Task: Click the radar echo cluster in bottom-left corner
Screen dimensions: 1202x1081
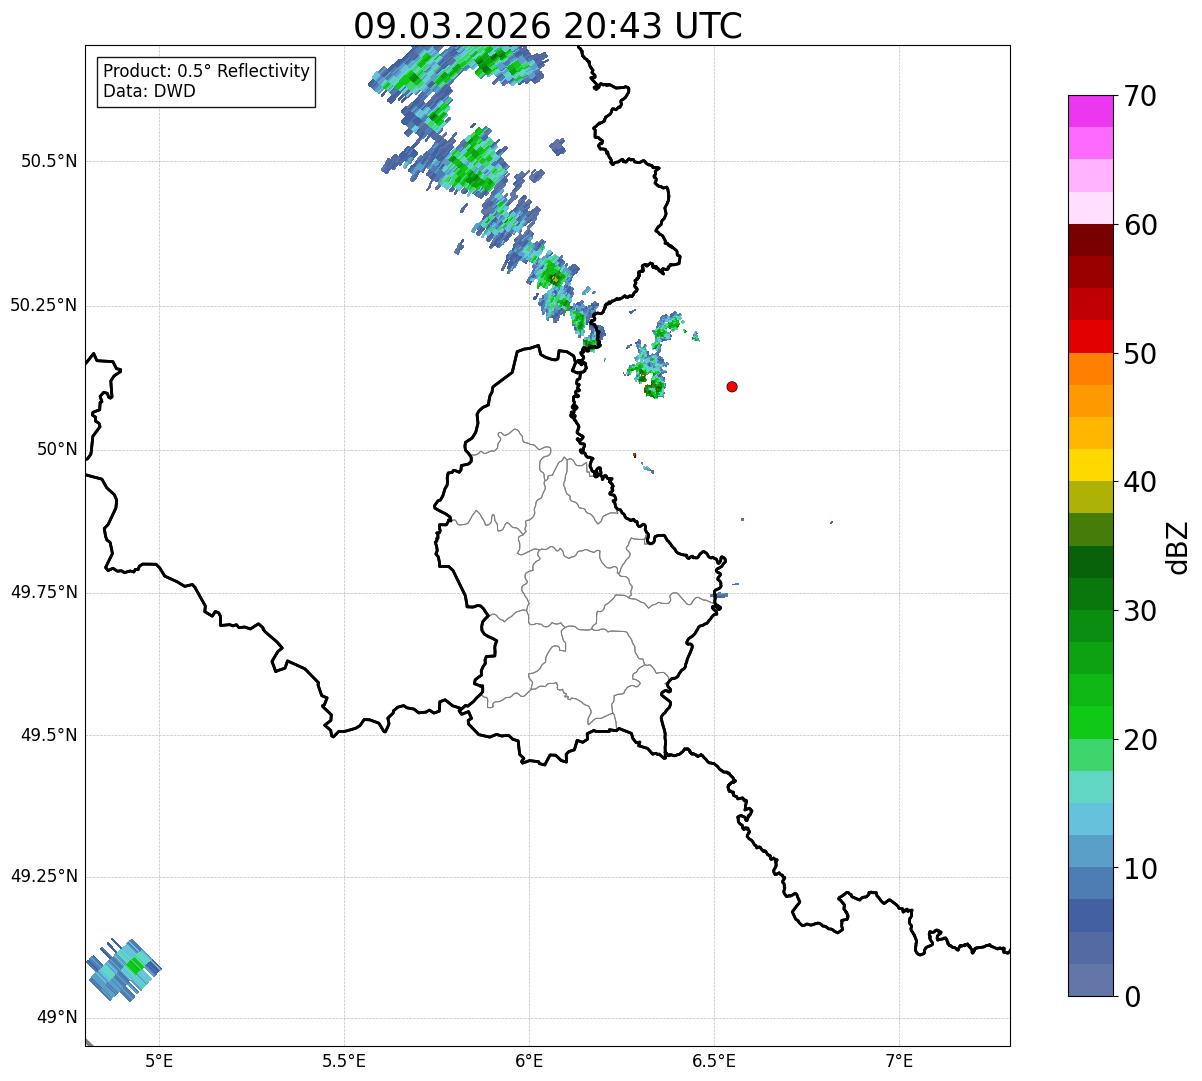Action: [x=124, y=969]
